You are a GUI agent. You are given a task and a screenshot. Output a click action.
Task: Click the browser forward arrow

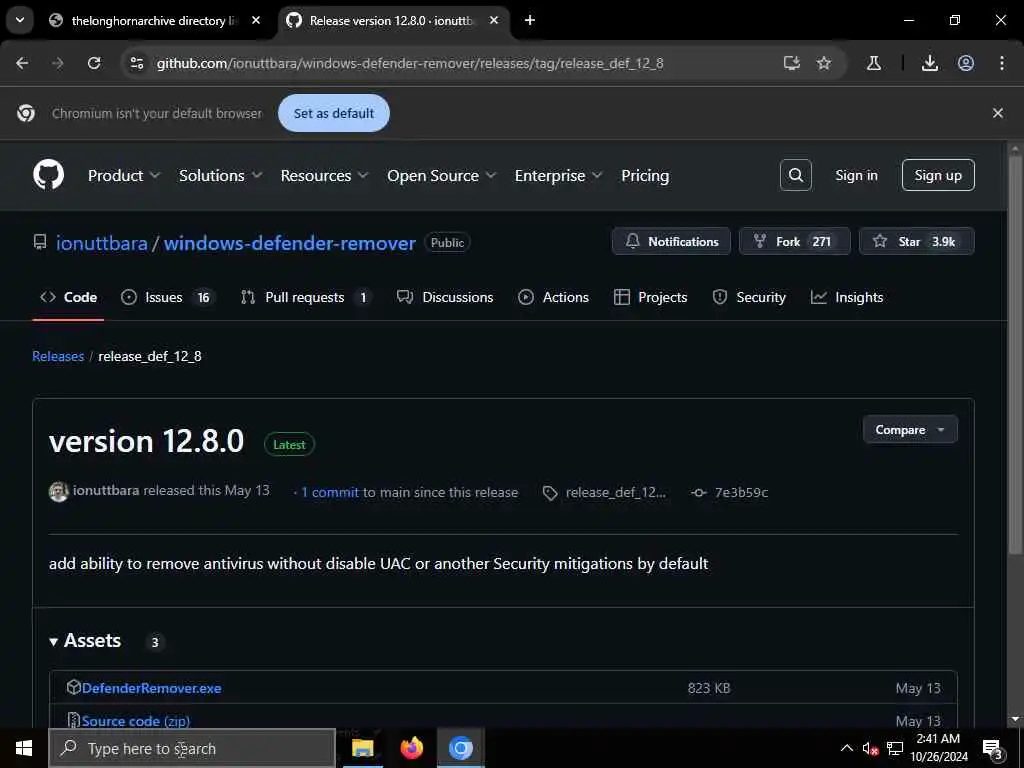coord(58,63)
